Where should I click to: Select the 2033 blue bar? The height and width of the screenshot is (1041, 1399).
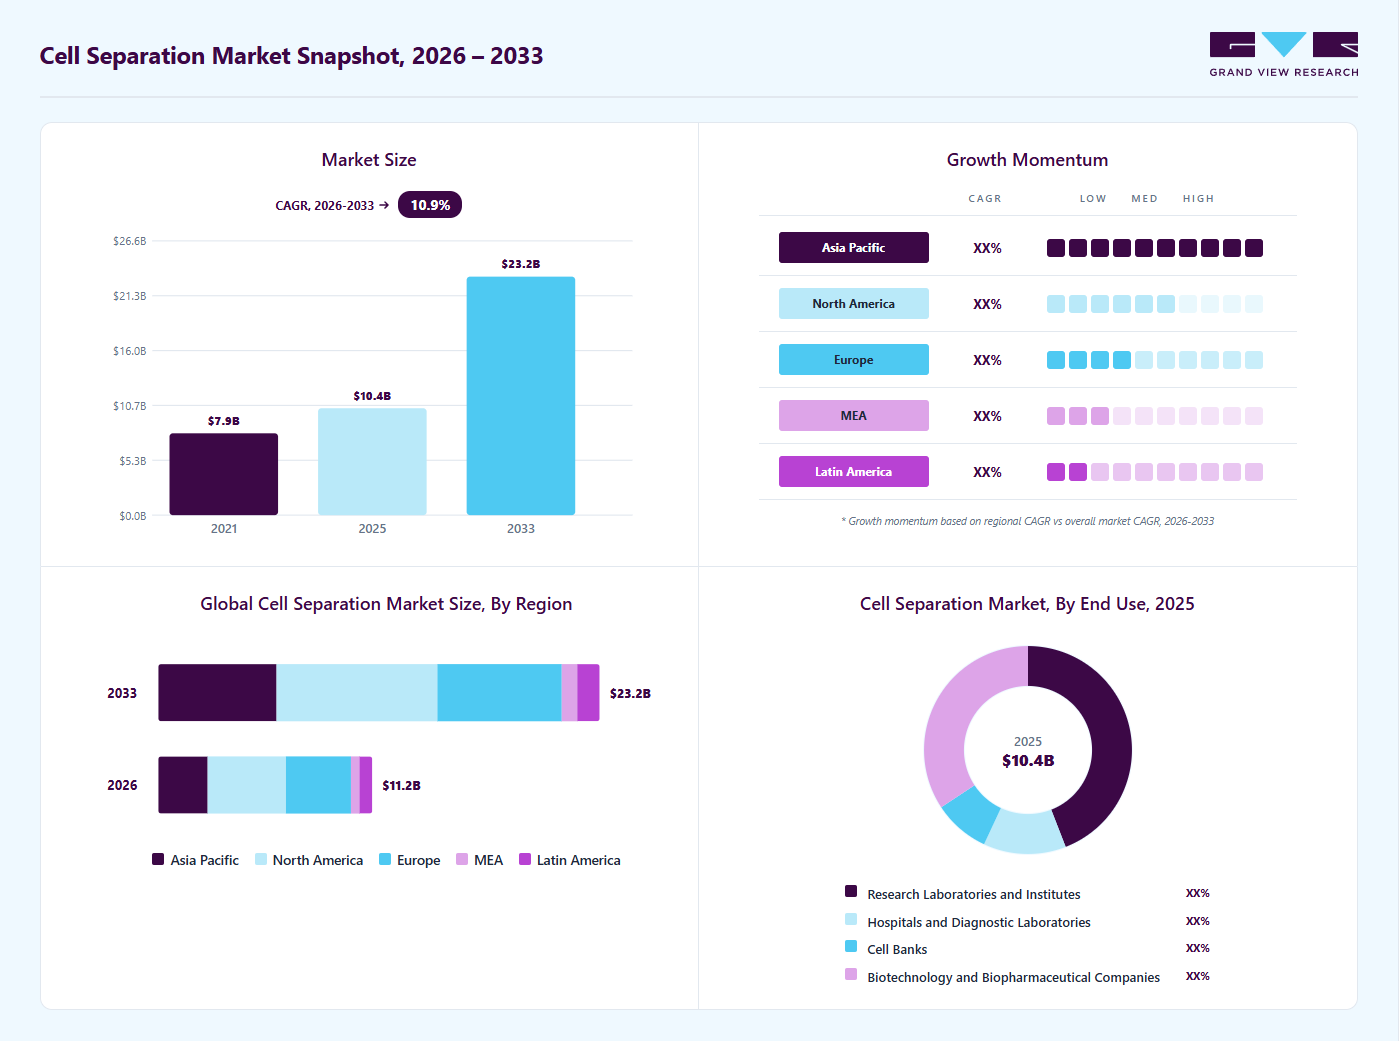(521, 396)
